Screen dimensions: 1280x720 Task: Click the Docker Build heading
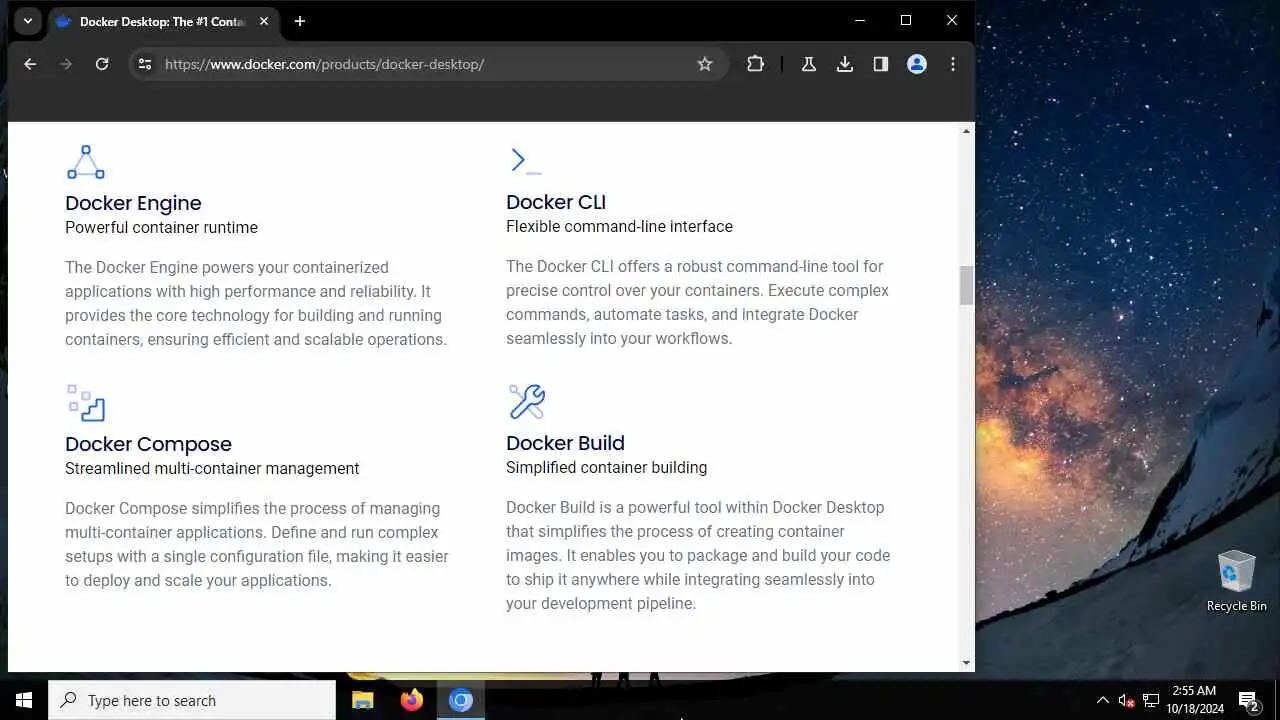click(x=565, y=443)
